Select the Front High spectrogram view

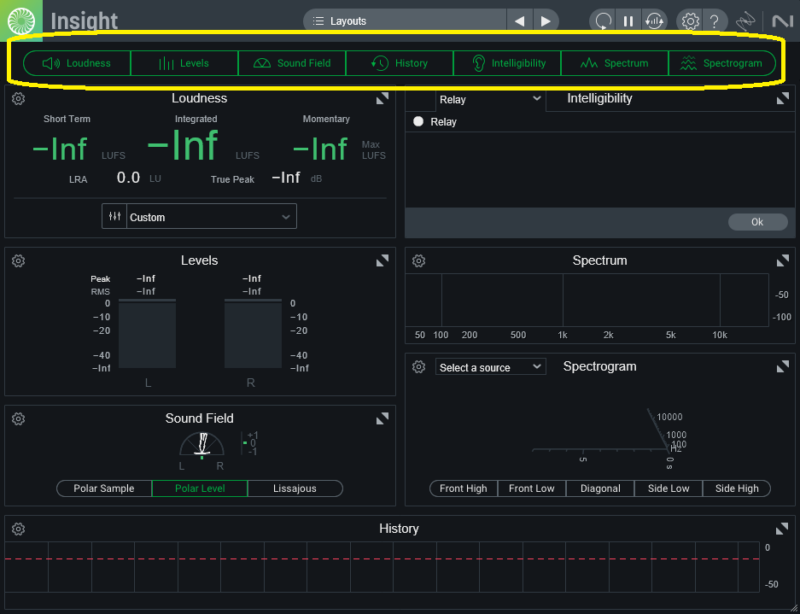(463, 489)
